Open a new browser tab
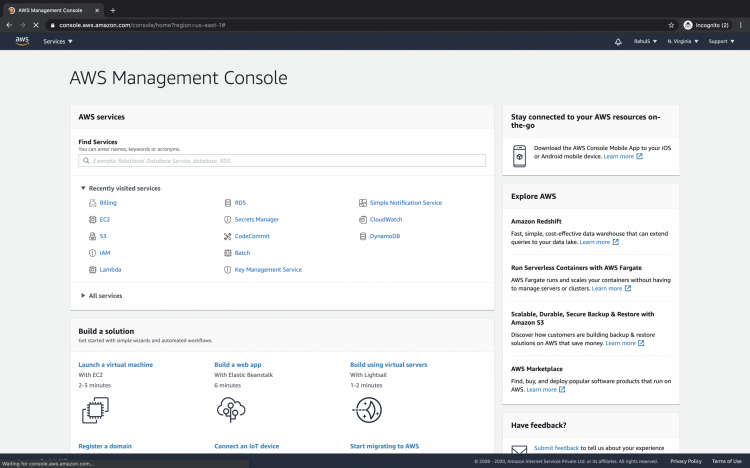Screen dimensions: 750x468 [x=113, y=10]
